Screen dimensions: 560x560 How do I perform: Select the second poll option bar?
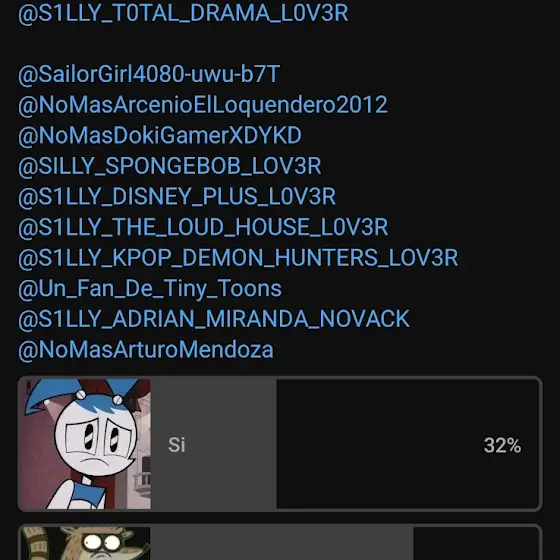(x=280, y=542)
